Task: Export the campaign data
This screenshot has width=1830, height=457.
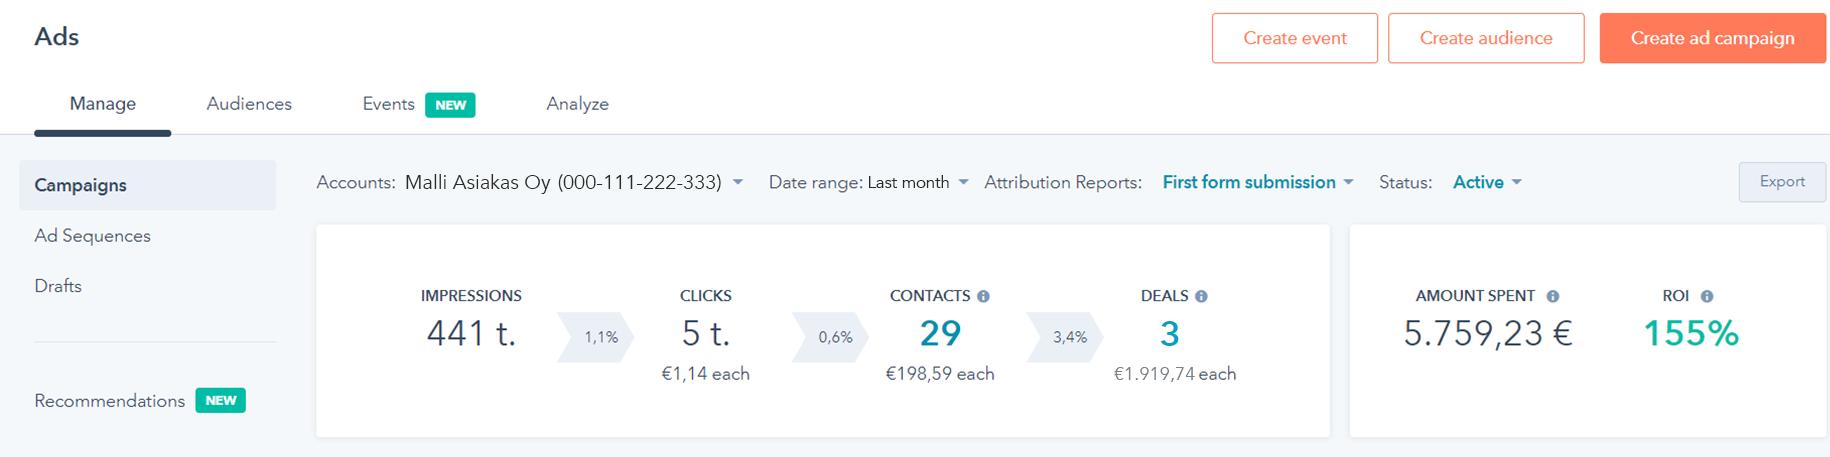Action: pyautogui.click(x=1782, y=182)
